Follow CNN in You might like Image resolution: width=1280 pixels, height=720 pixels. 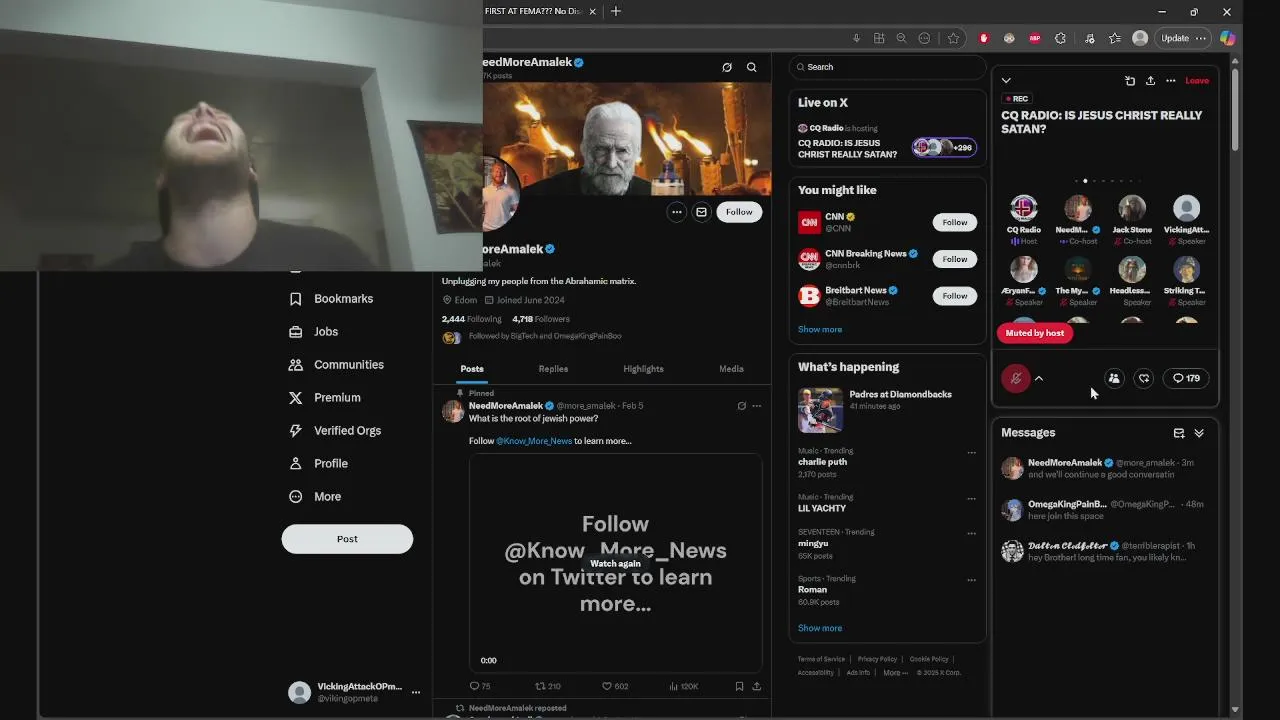(x=955, y=222)
